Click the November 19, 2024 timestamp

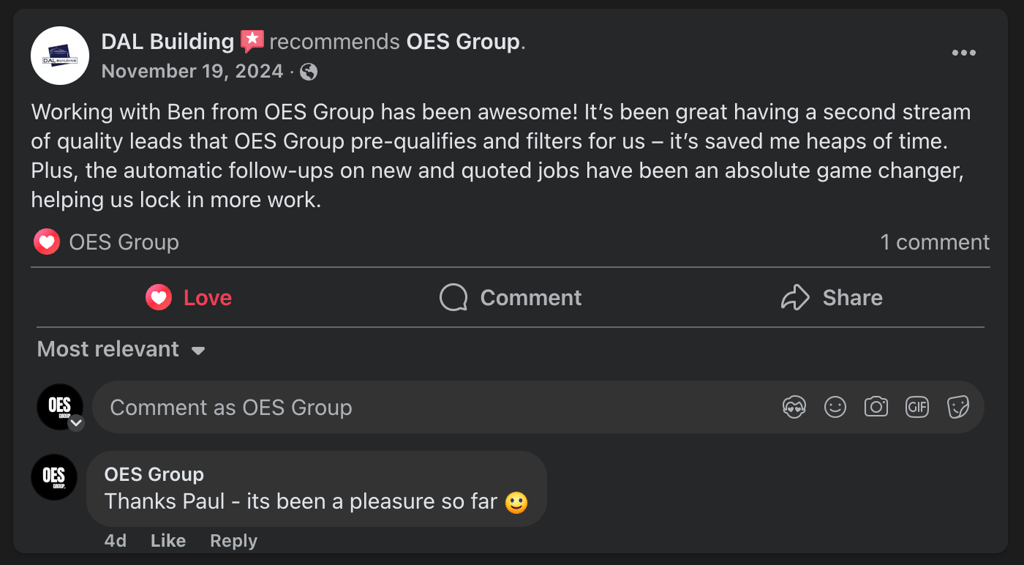tap(192, 71)
